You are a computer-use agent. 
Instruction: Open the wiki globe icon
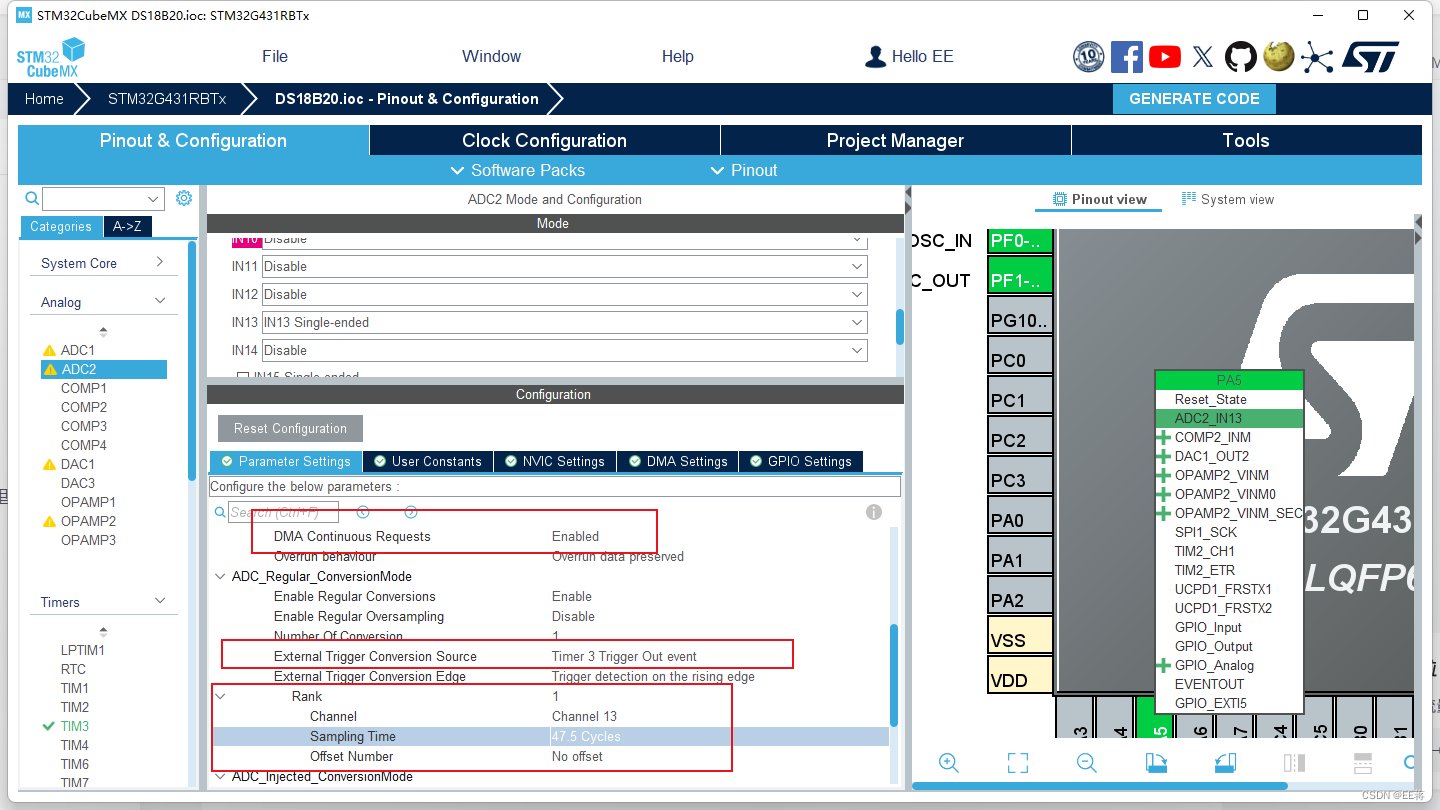pyautogui.click(x=1279, y=56)
